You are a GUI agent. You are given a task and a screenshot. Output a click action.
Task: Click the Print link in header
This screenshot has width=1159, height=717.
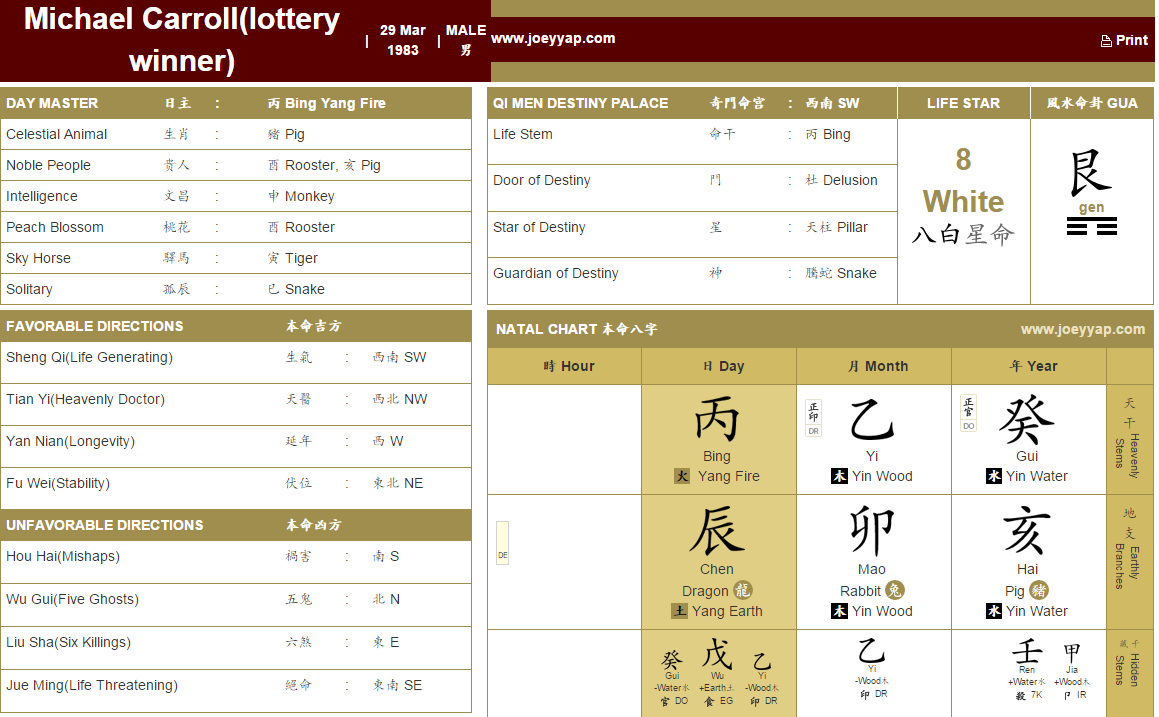coord(1124,40)
